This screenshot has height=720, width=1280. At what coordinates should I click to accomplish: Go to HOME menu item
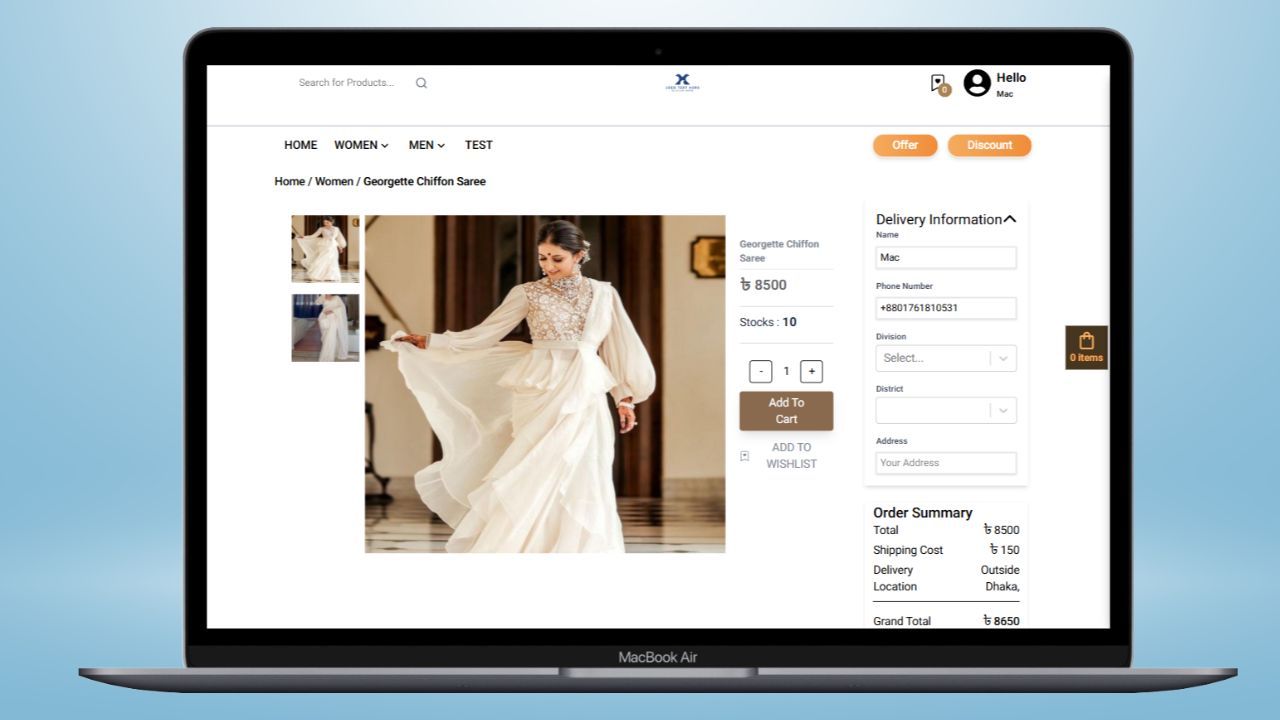click(300, 145)
